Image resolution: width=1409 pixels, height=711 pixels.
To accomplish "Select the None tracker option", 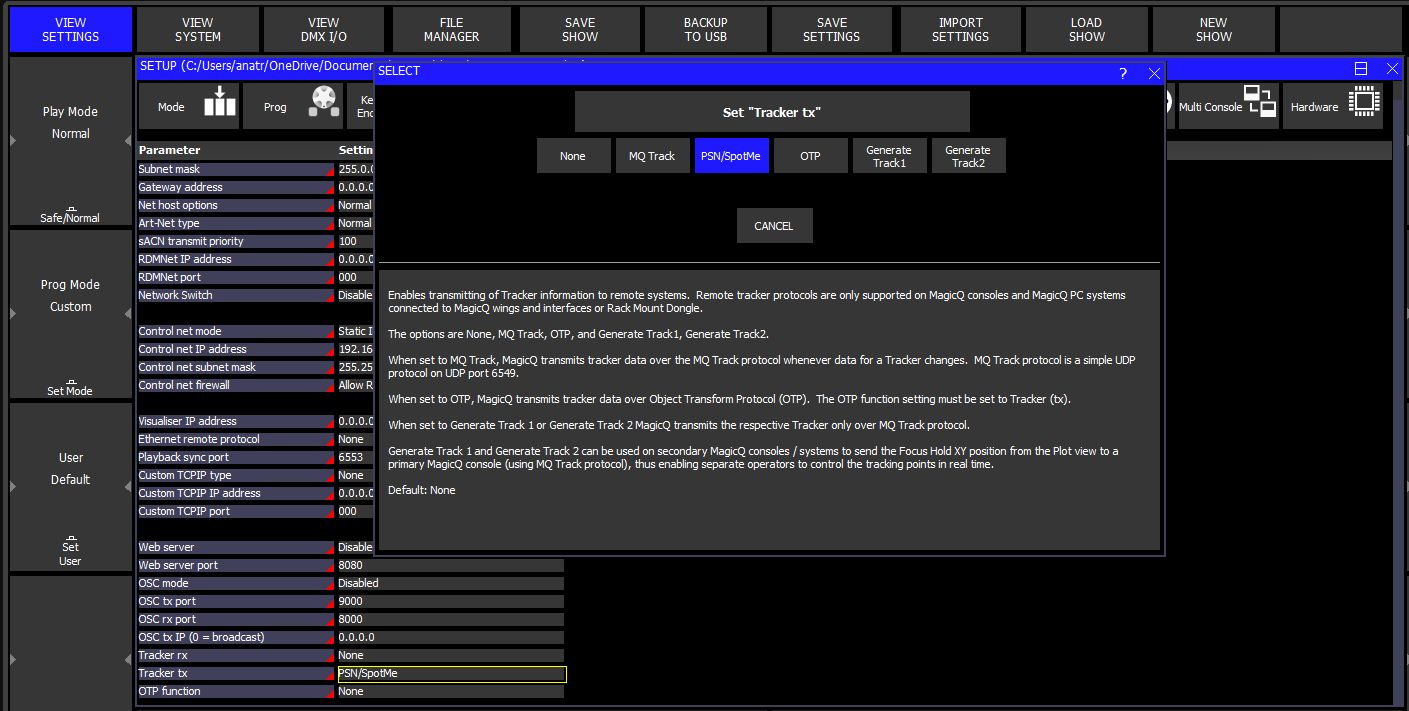I will (x=573, y=156).
